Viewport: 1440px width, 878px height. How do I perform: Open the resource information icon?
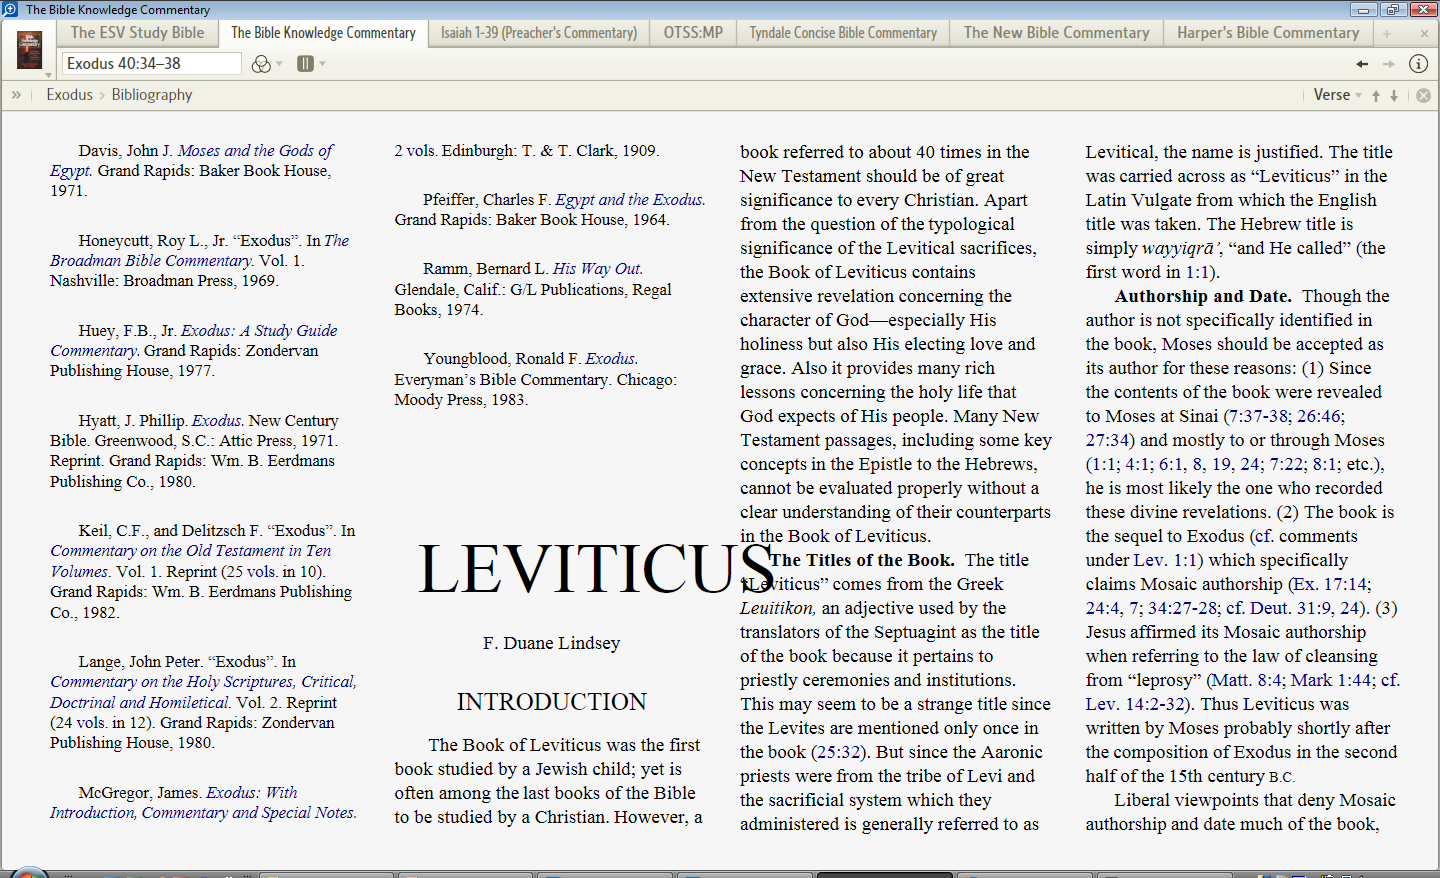pos(1418,64)
